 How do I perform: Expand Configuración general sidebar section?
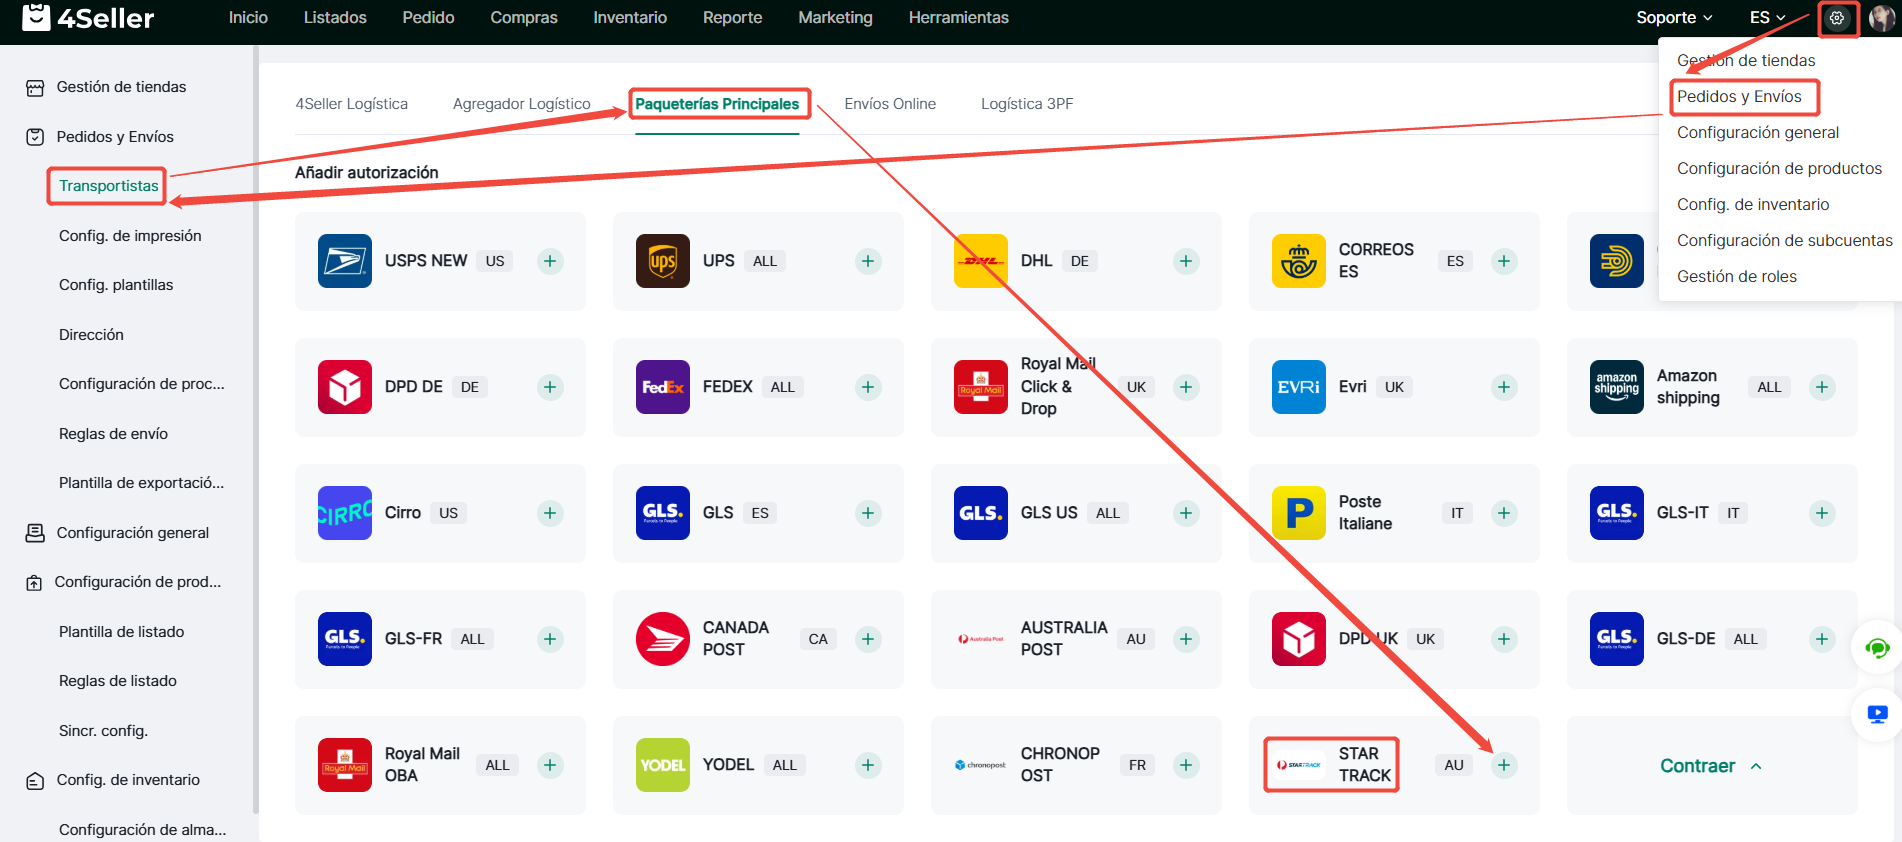[x=132, y=533]
